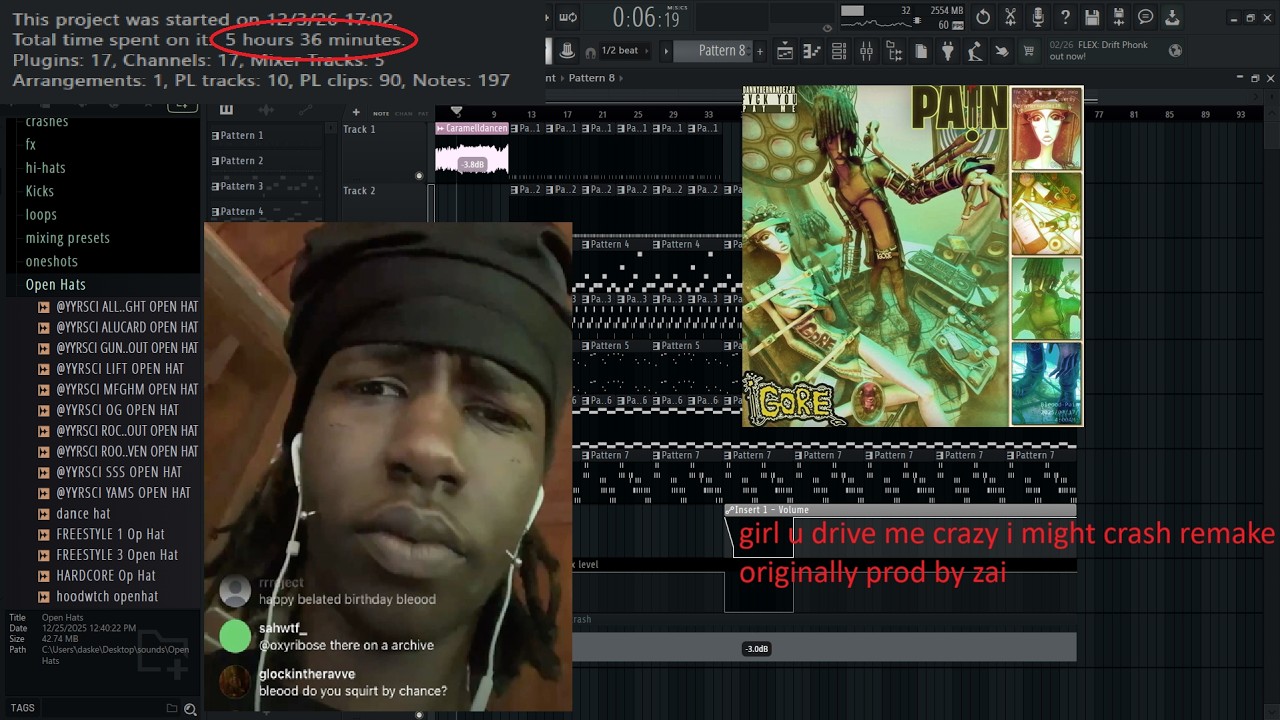The image size is (1280, 720).
Task: Expand the Kicks folder
Action: pos(40,191)
